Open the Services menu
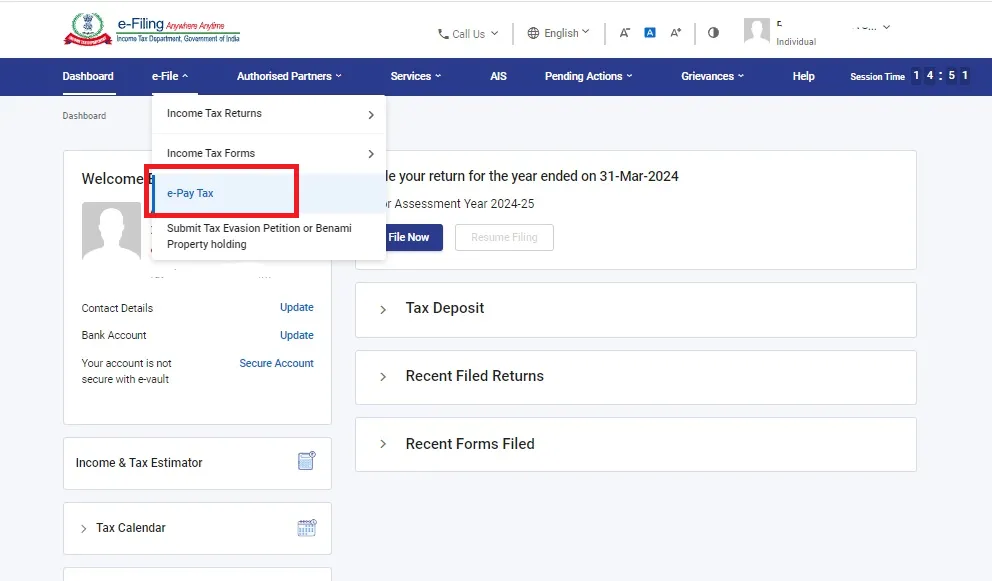Screen dimensions: 992x581 415,76
